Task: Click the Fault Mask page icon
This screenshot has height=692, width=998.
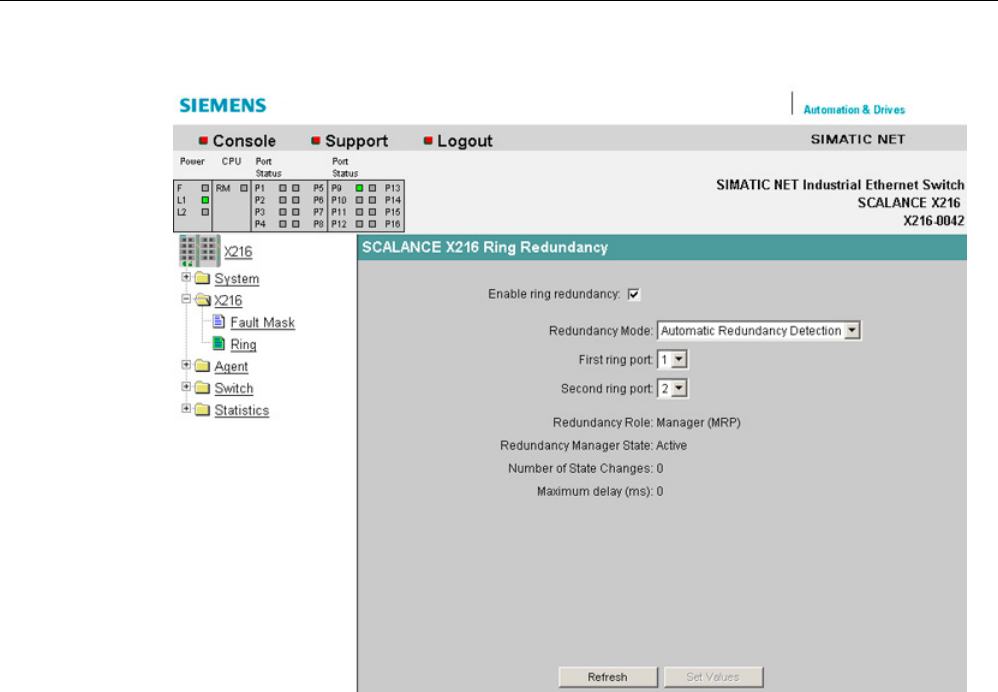Action: (219, 321)
